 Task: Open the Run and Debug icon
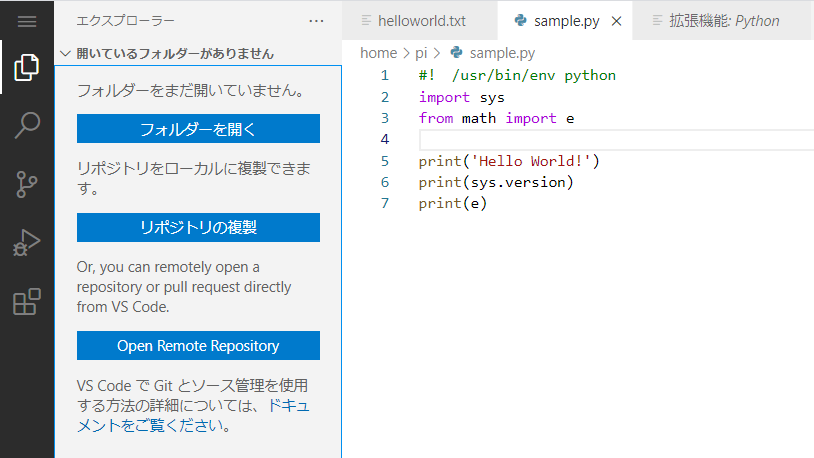[26, 243]
